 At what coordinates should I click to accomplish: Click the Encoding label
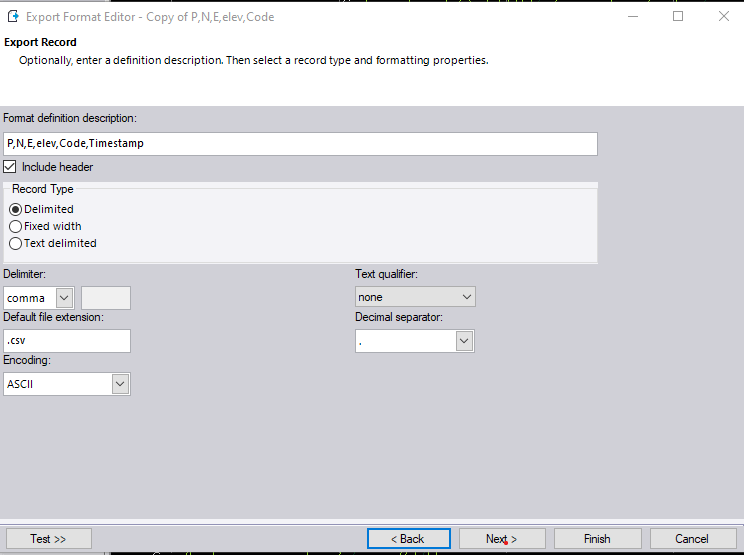coord(27,360)
